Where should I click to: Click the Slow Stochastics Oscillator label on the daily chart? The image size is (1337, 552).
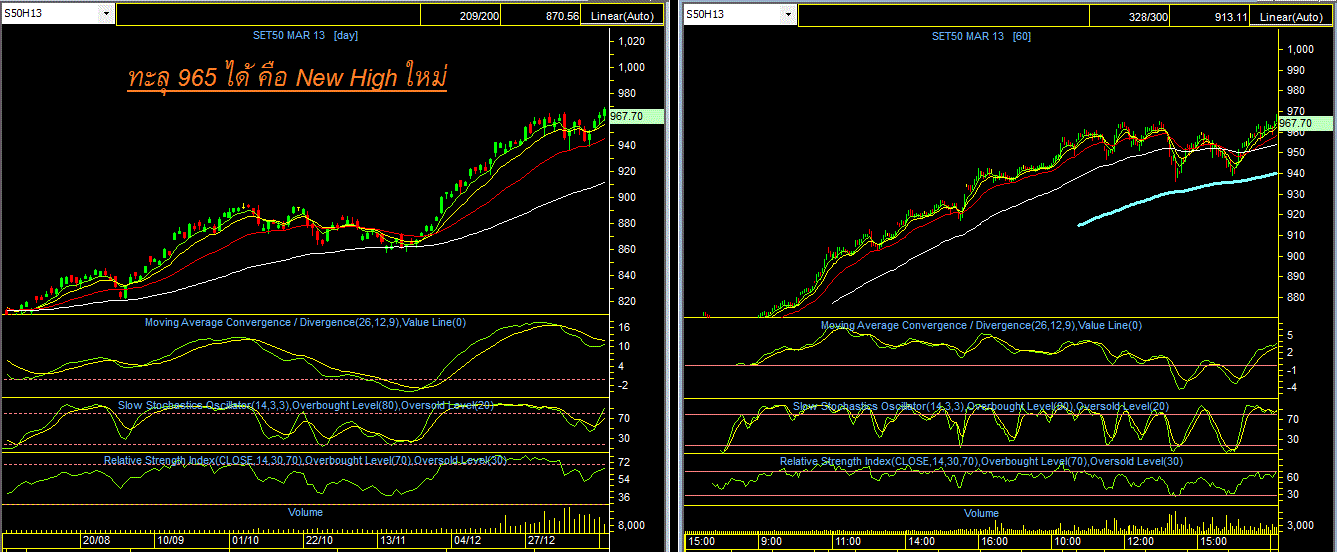click(x=306, y=406)
